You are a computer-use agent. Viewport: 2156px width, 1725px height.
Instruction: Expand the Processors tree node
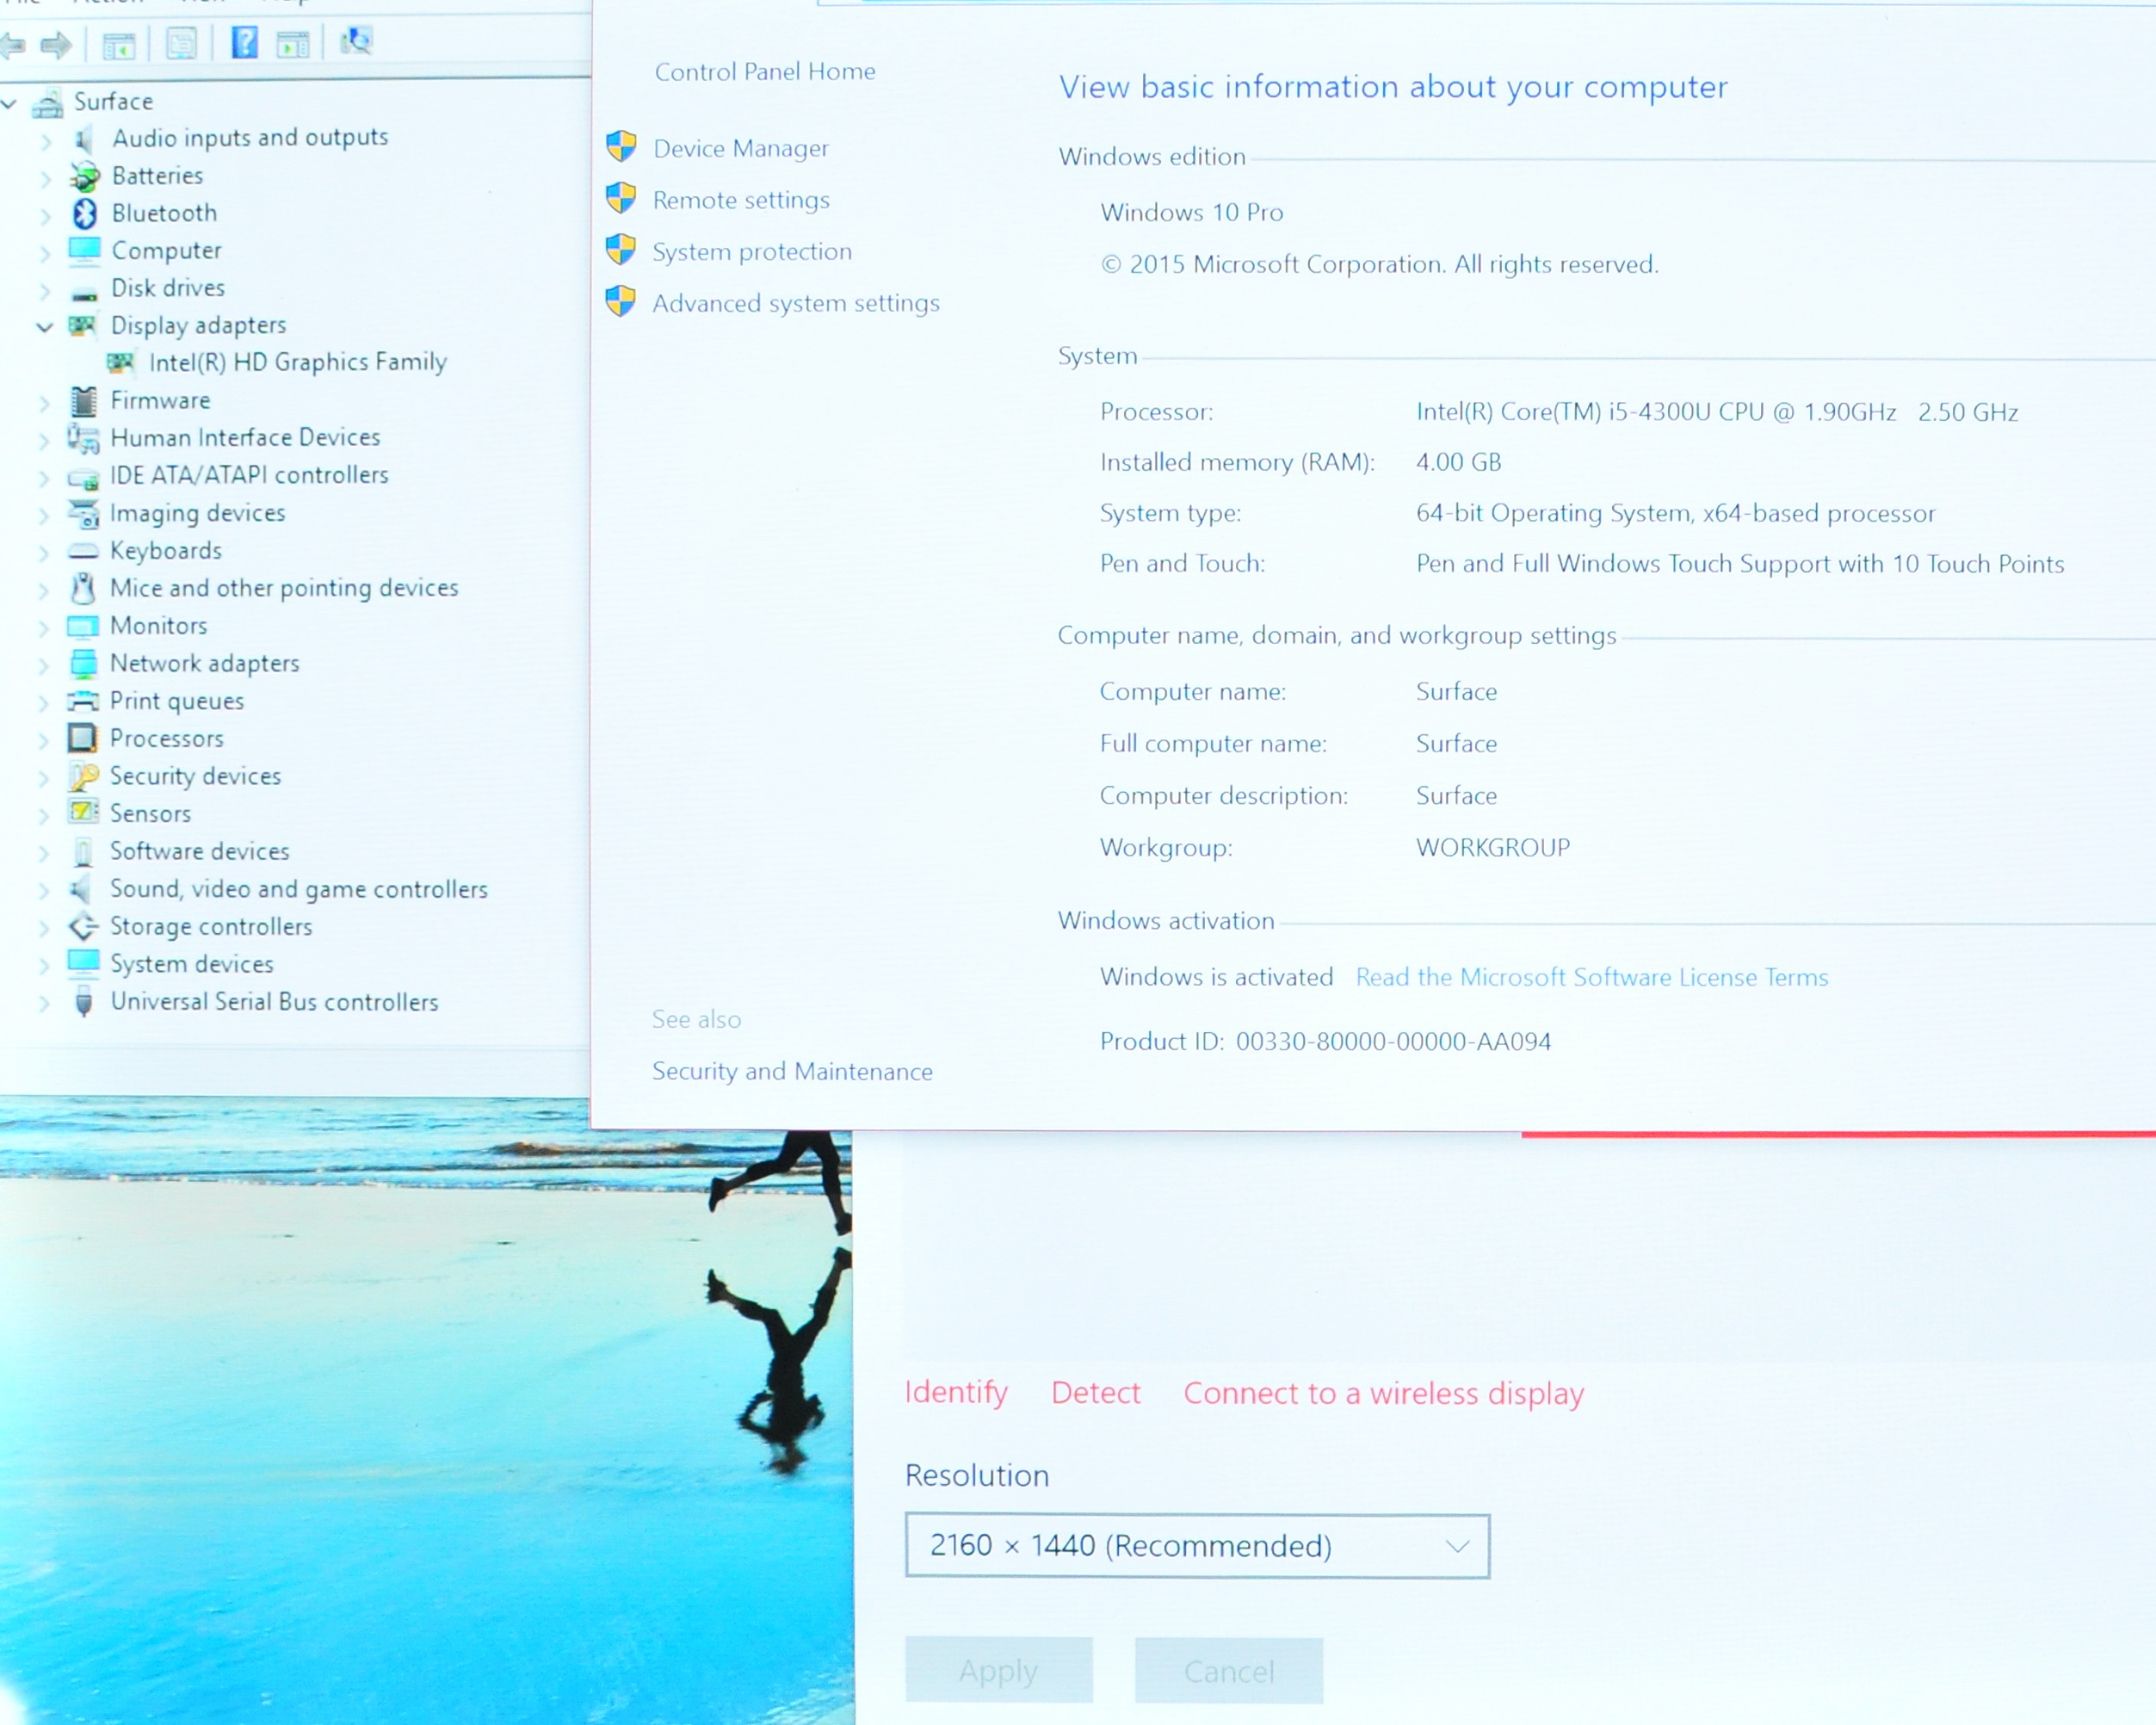pyautogui.click(x=44, y=741)
